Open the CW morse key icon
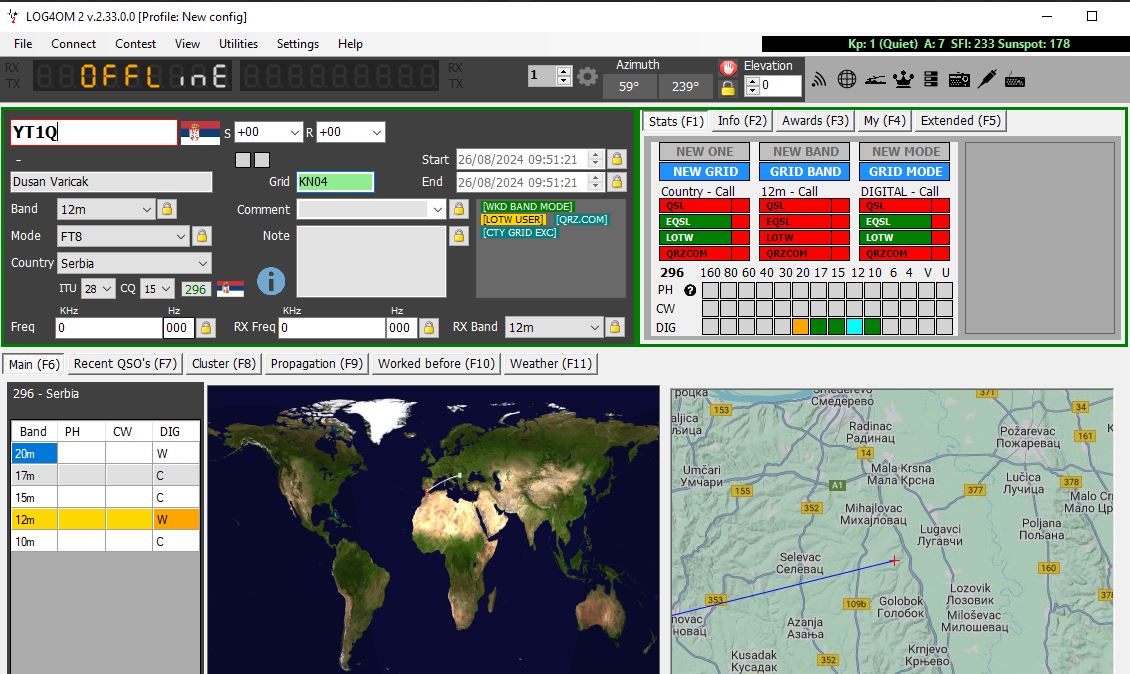1130x674 pixels. pos(875,79)
